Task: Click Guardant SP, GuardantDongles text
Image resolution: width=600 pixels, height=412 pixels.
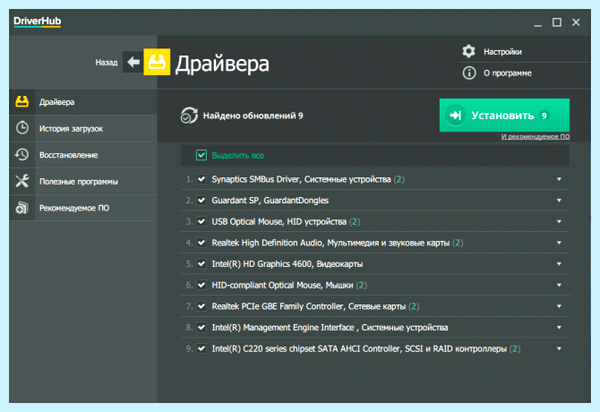Action: pos(270,200)
